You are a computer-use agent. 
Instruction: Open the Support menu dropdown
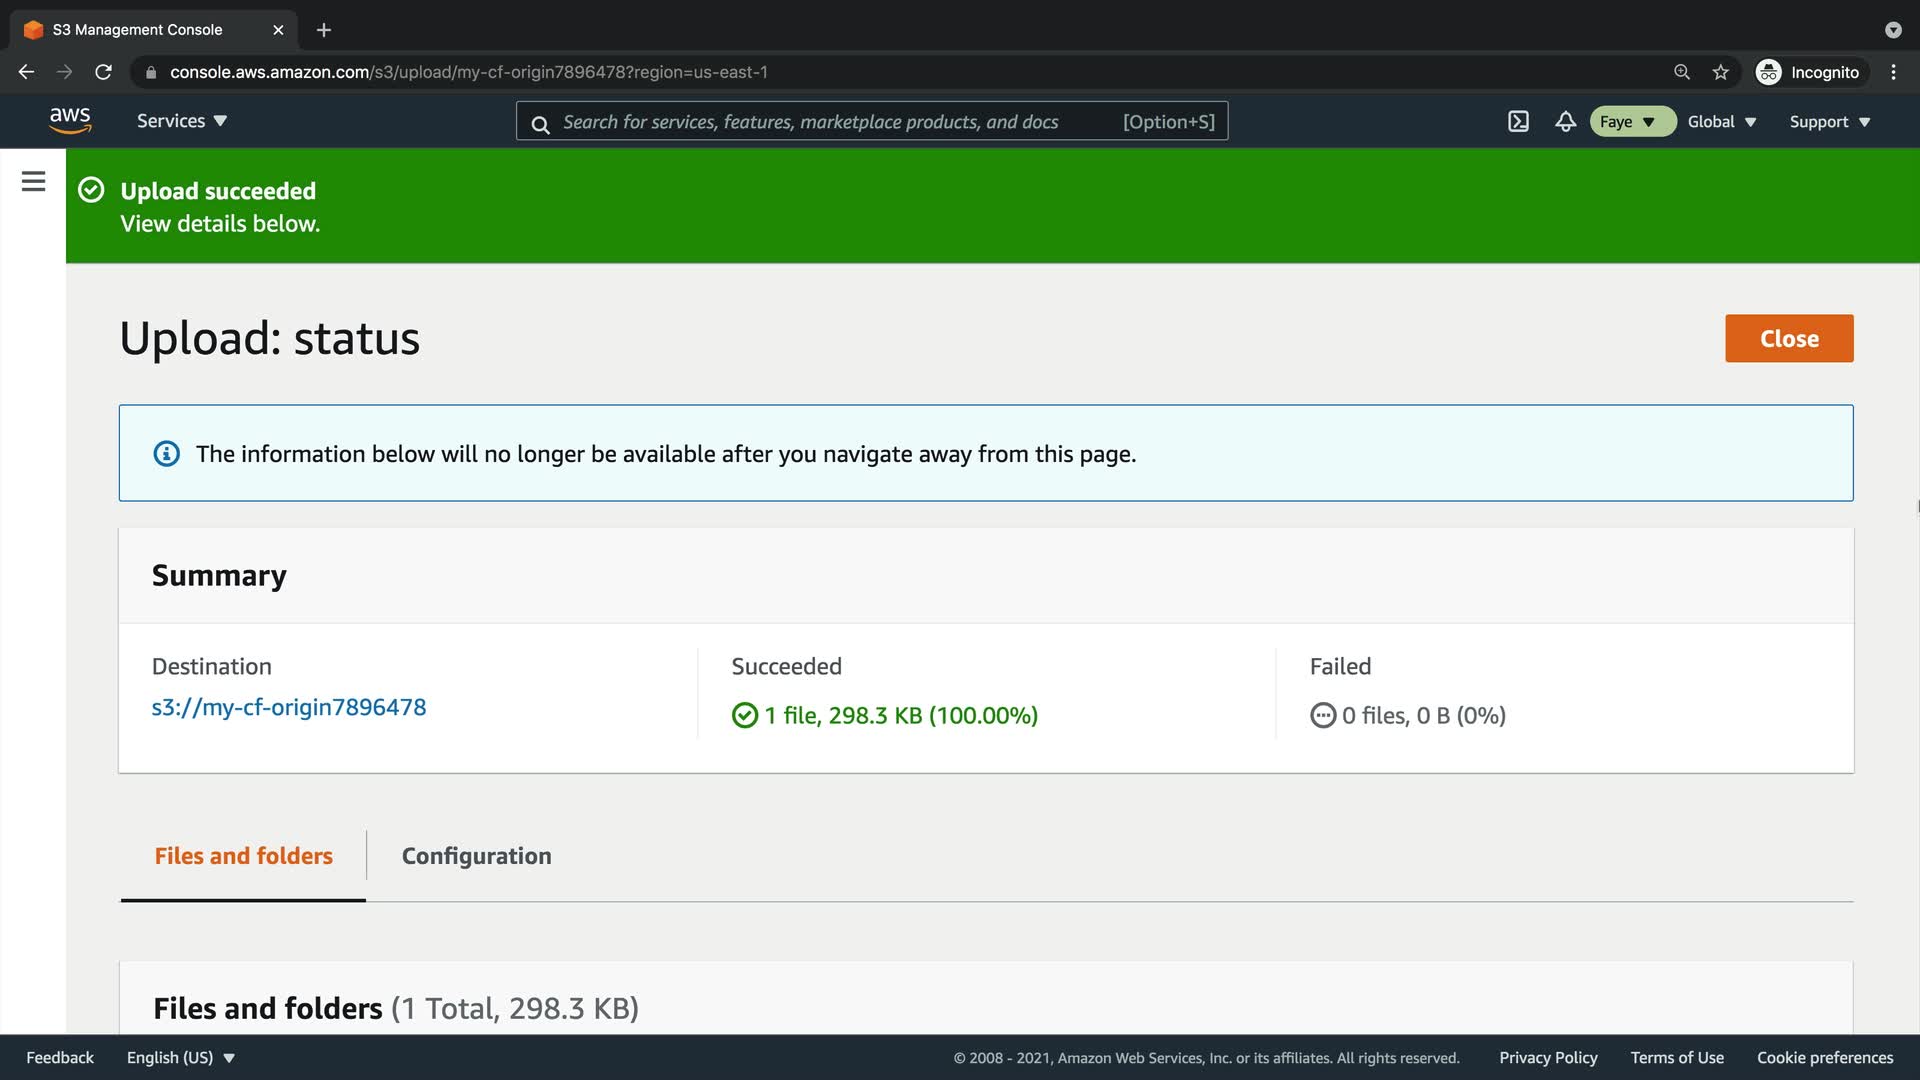1829,121
